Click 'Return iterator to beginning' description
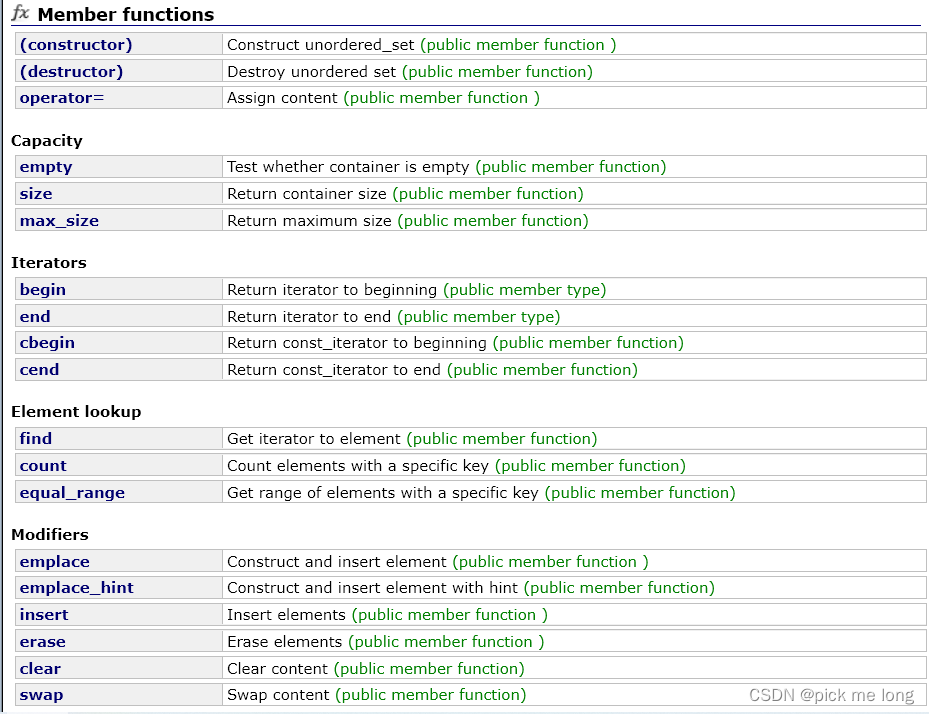The image size is (929, 714). coord(332,290)
